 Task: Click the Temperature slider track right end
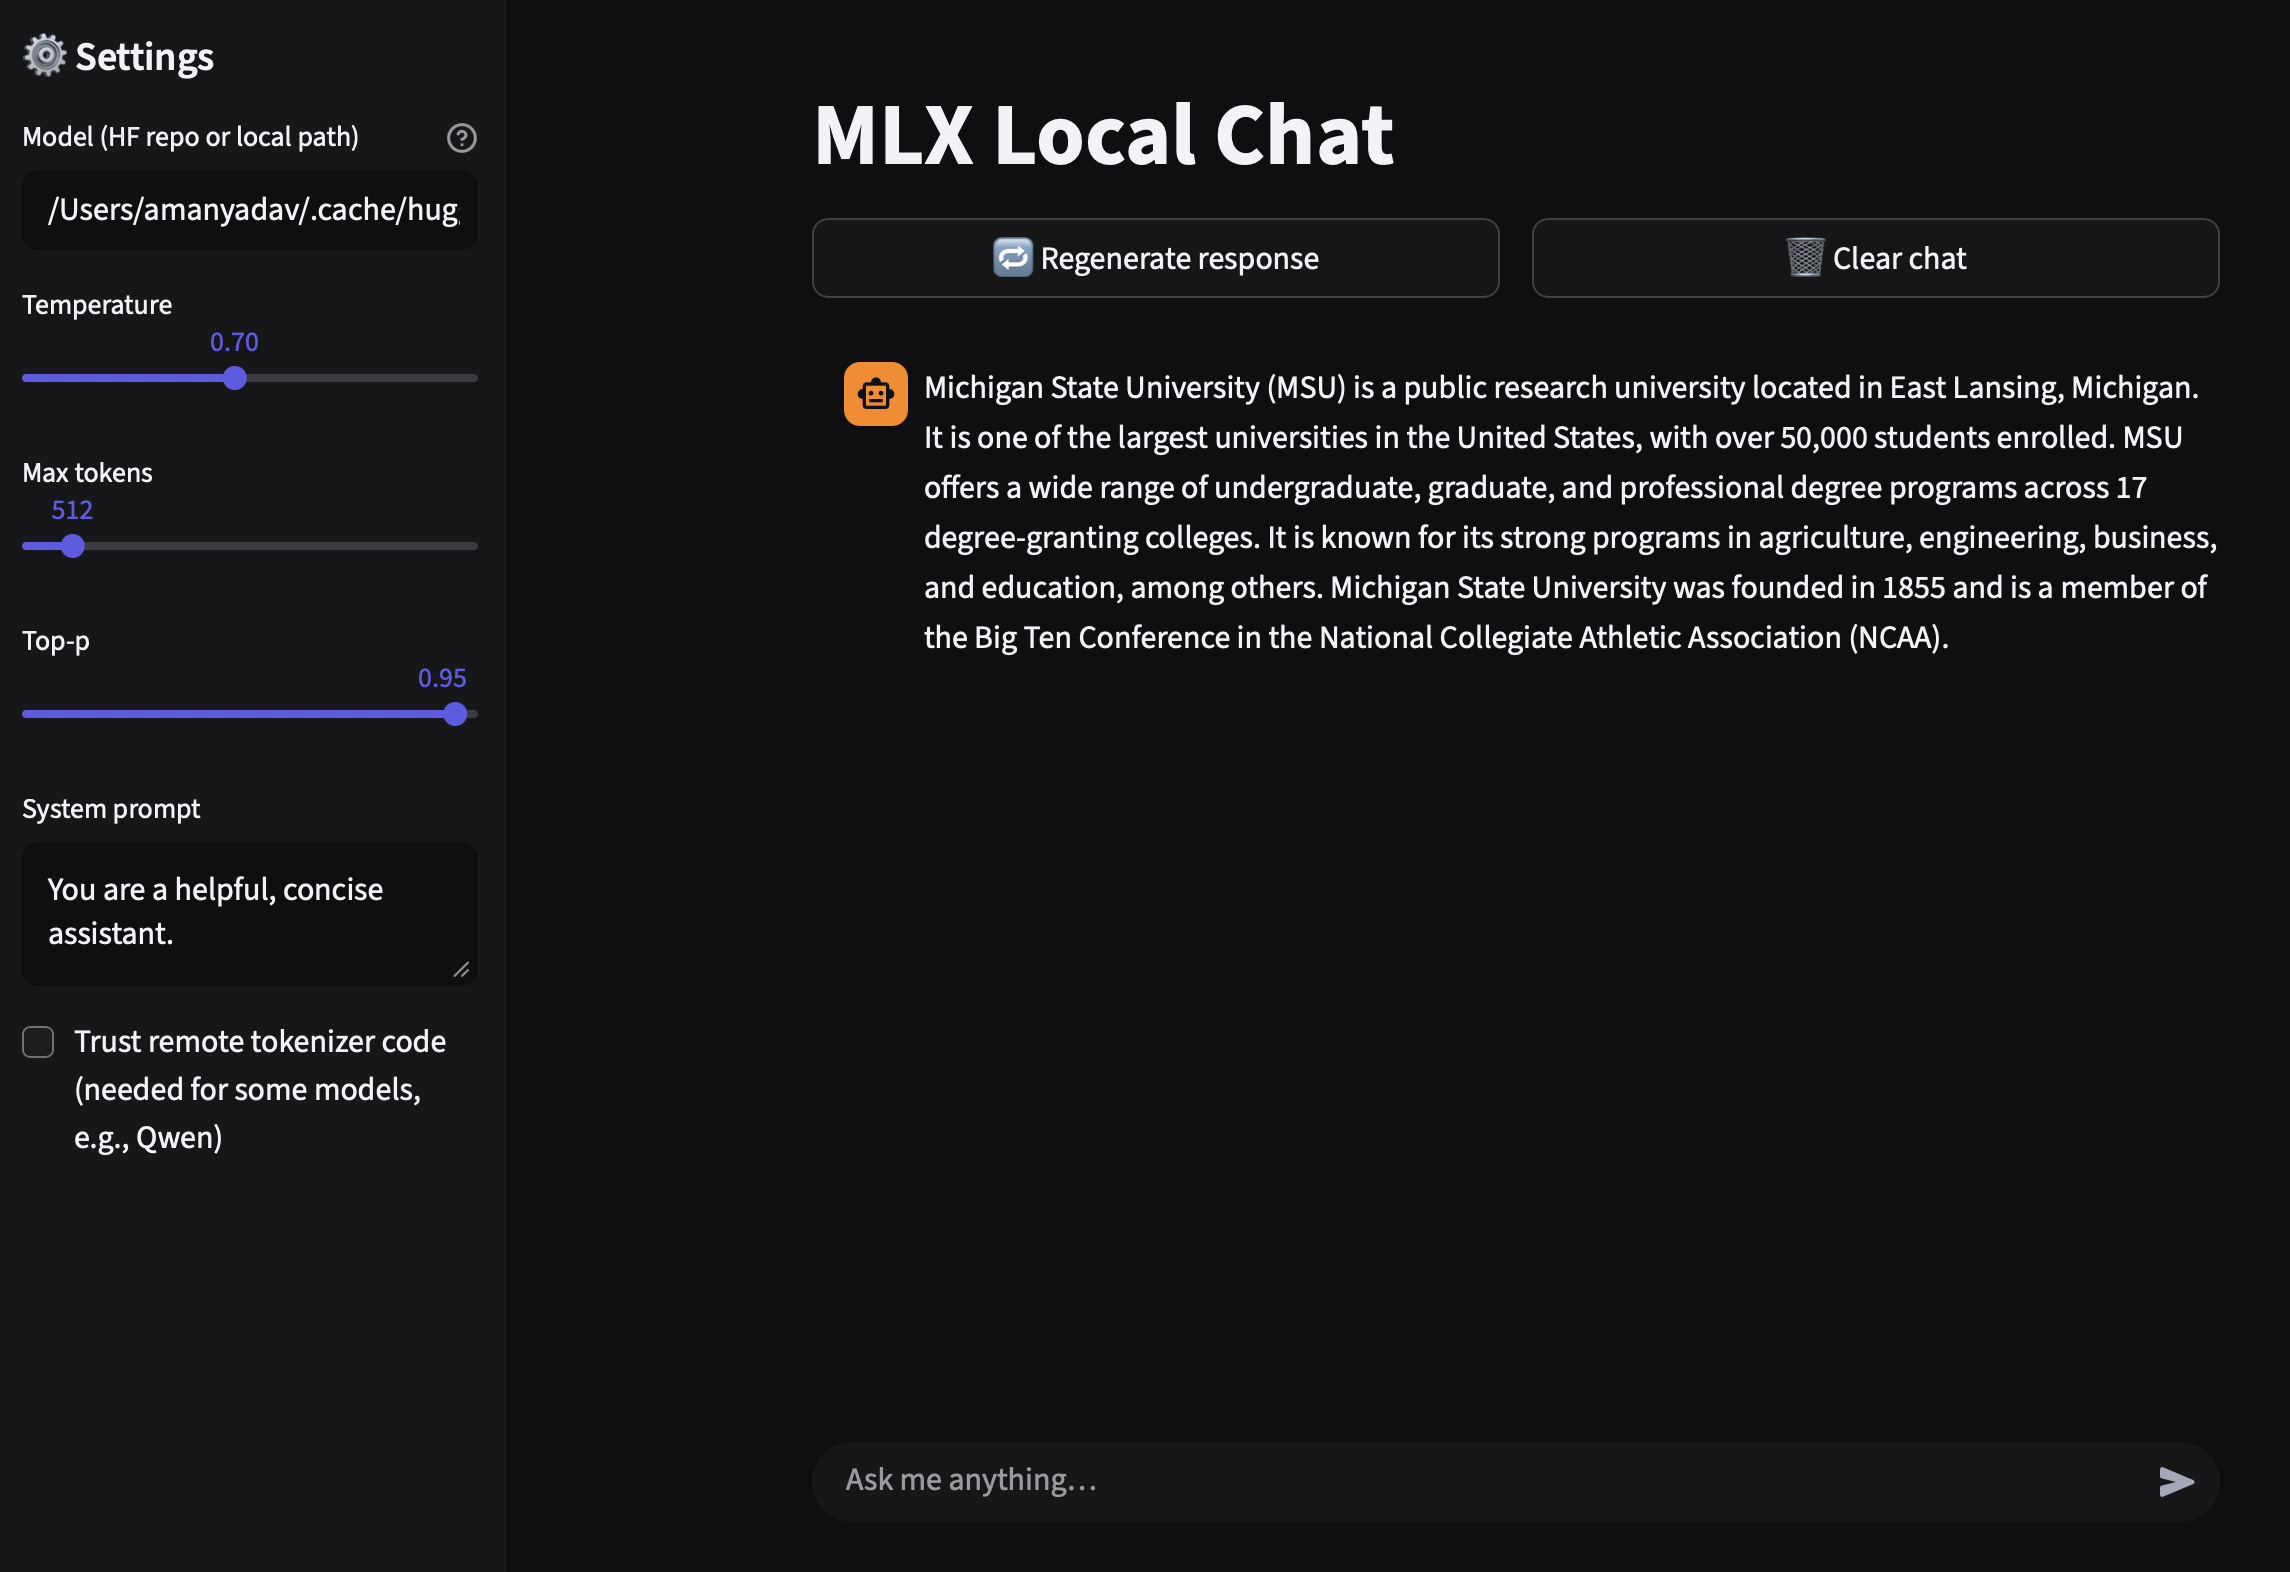click(470, 378)
